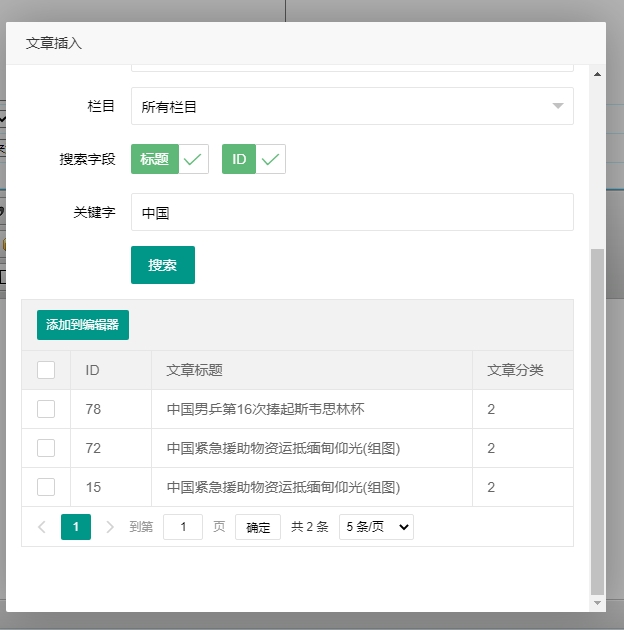Click the 文章标题 column header
624x630 pixels.
pyautogui.click(x=194, y=370)
